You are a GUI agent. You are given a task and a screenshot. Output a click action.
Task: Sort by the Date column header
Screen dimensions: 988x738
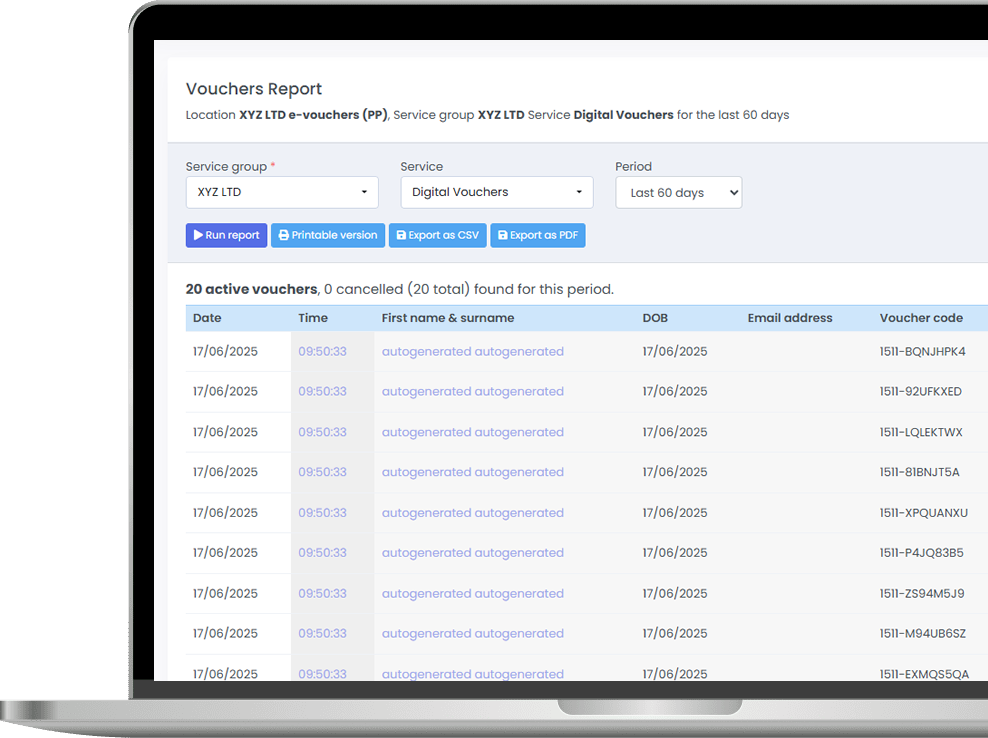[207, 318]
